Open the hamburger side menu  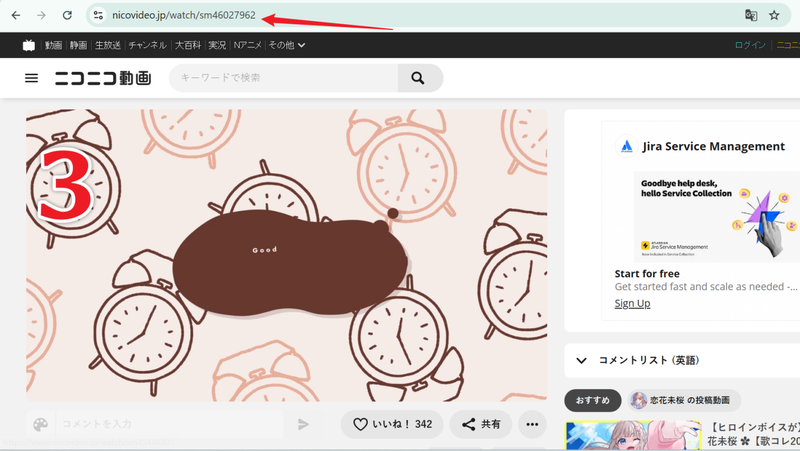[32, 78]
